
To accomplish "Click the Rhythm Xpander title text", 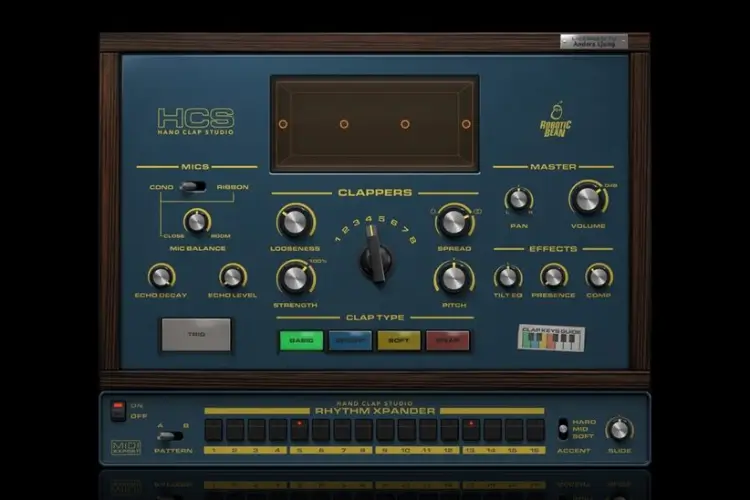I will [x=375, y=411].
